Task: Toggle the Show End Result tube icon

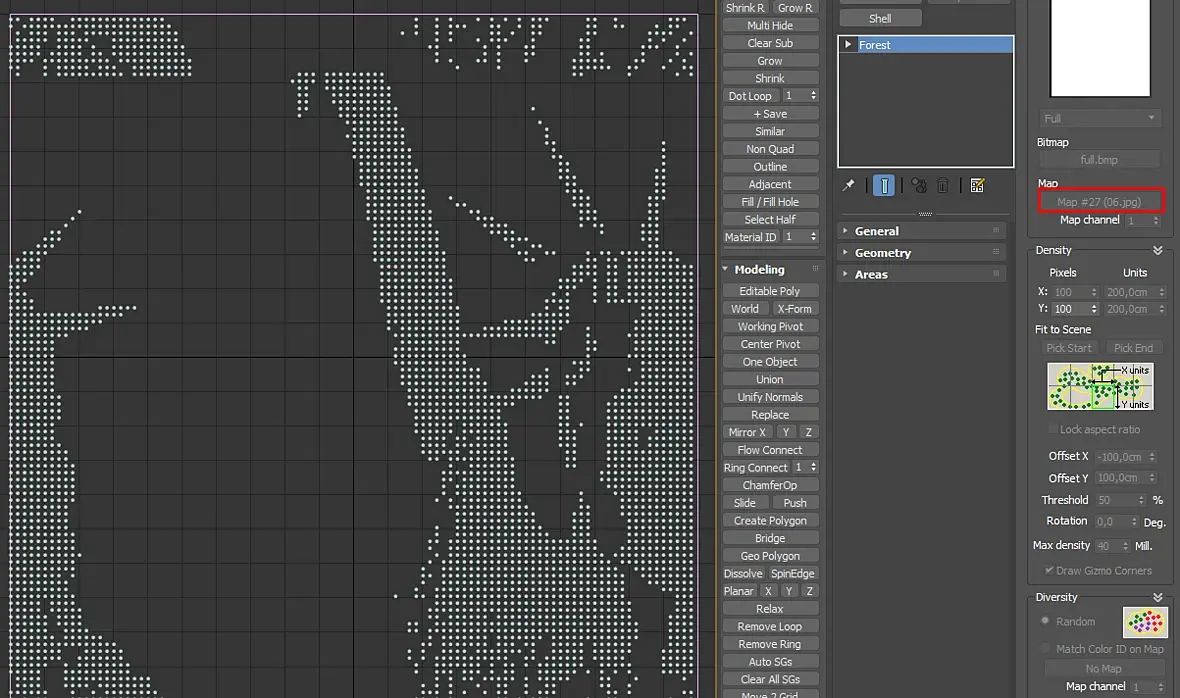Action: [x=884, y=185]
